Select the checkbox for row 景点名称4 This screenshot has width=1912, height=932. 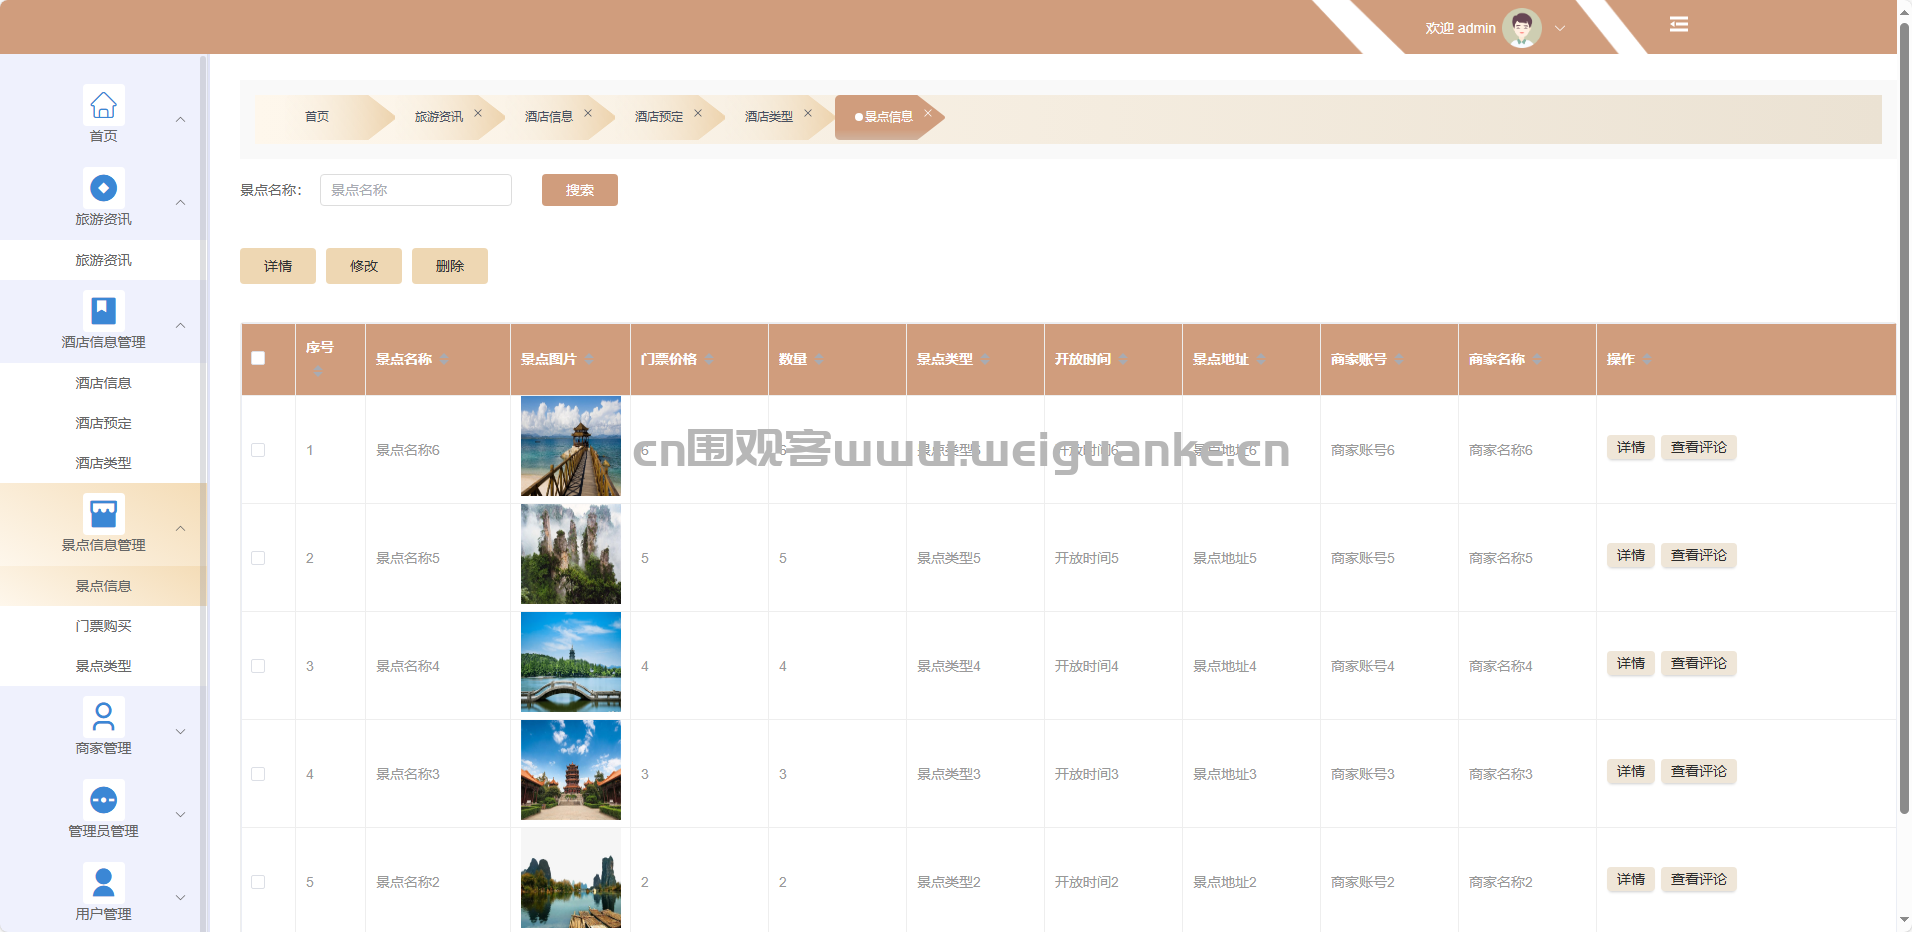[258, 666]
